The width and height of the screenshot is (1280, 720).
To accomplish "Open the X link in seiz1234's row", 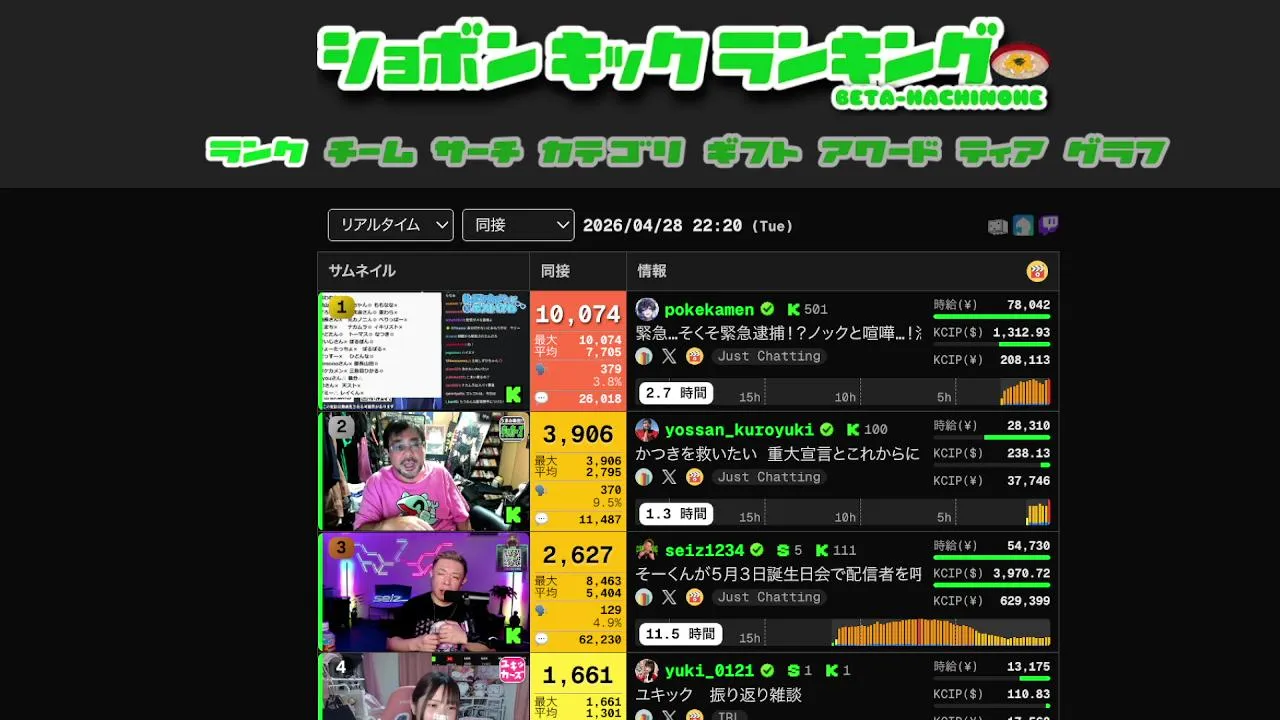I will [669, 597].
